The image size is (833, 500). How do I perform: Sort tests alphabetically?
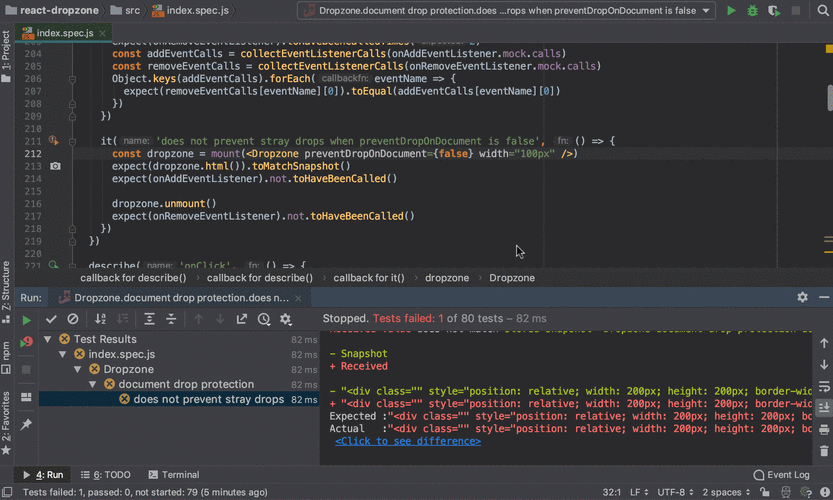(x=100, y=319)
